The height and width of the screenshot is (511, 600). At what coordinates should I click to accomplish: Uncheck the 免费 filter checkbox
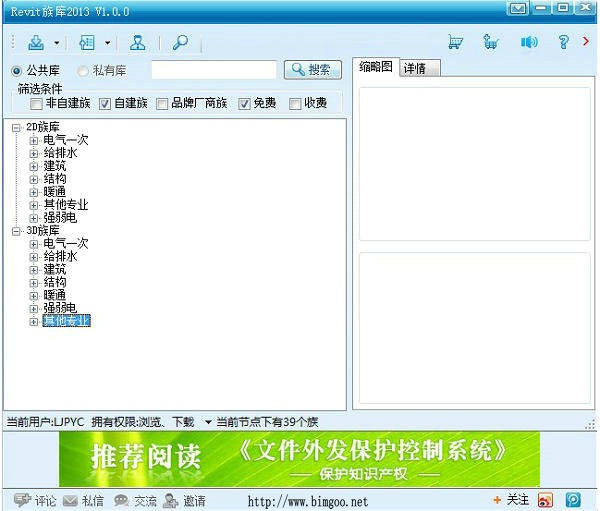(x=244, y=104)
